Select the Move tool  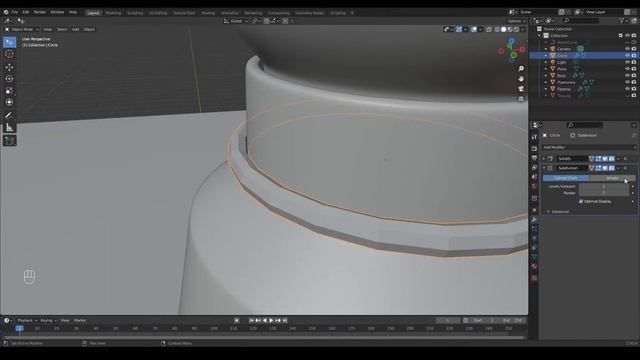(x=9, y=67)
